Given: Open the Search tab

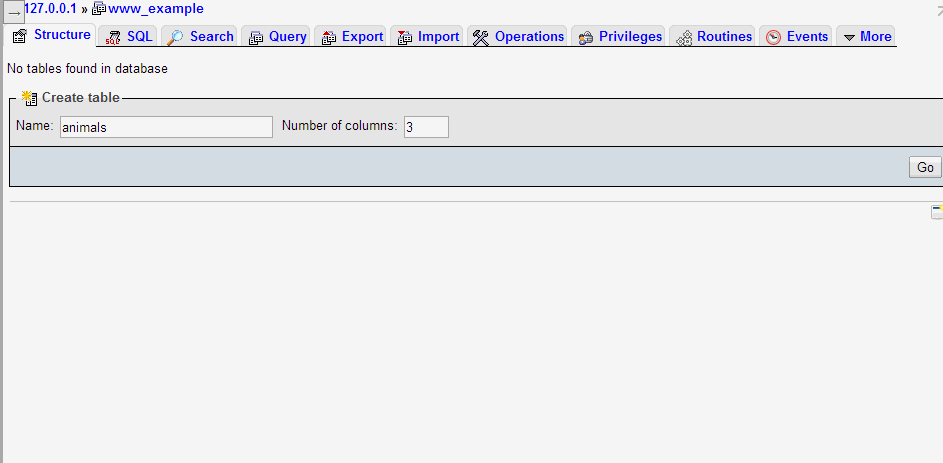Looking at the screenshot, I should (x=201, y=37).
